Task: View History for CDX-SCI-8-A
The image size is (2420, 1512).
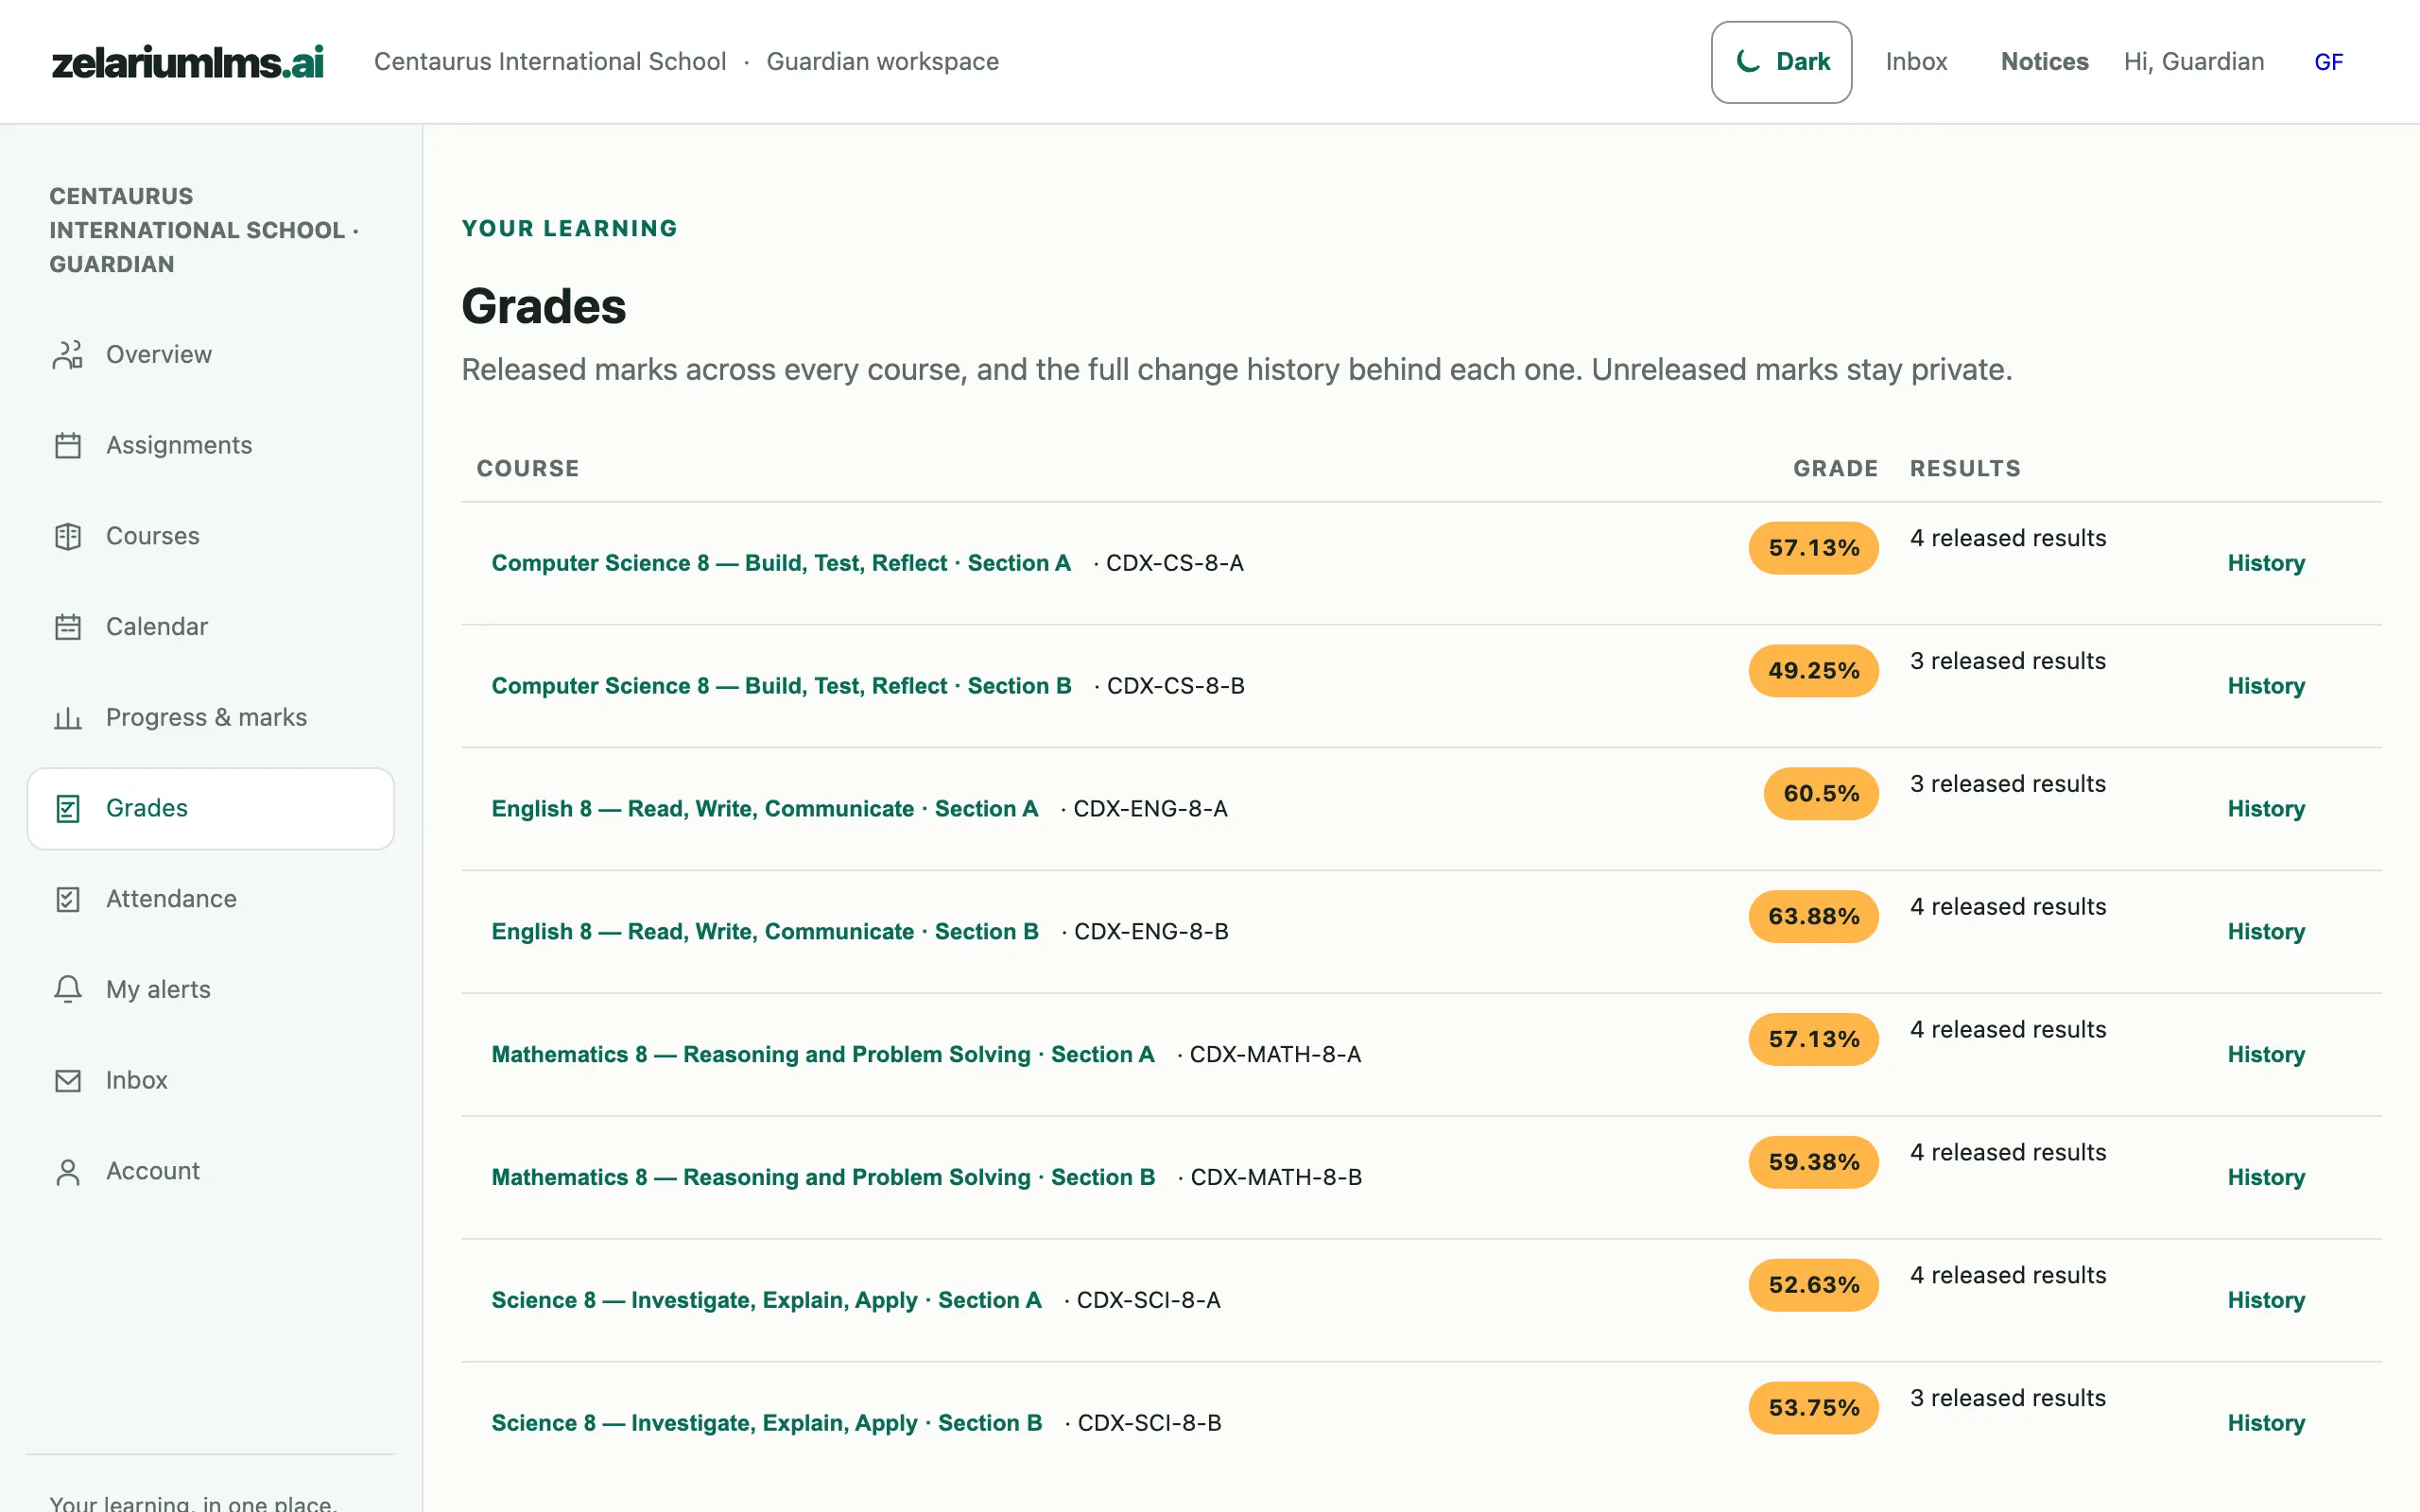Action: pyautogui.click(x=2266, y=1301)
